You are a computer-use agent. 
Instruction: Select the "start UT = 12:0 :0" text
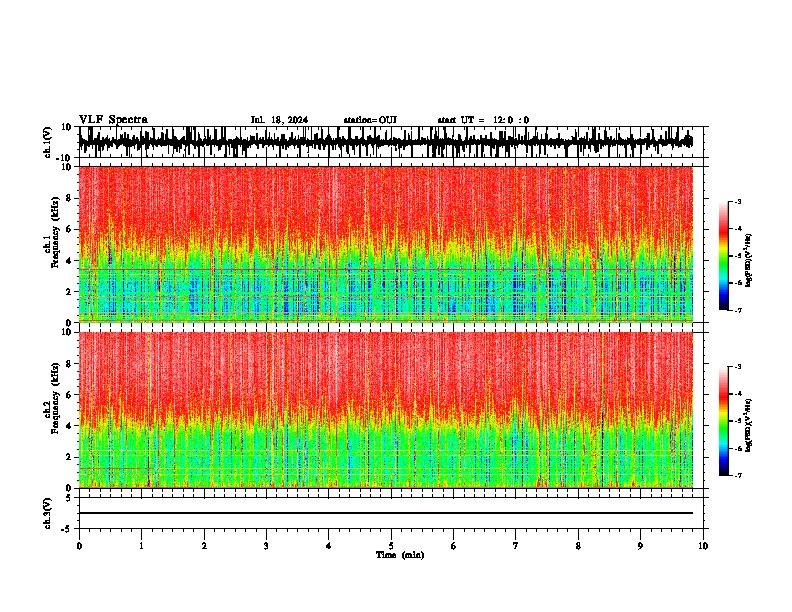(483, 120)
